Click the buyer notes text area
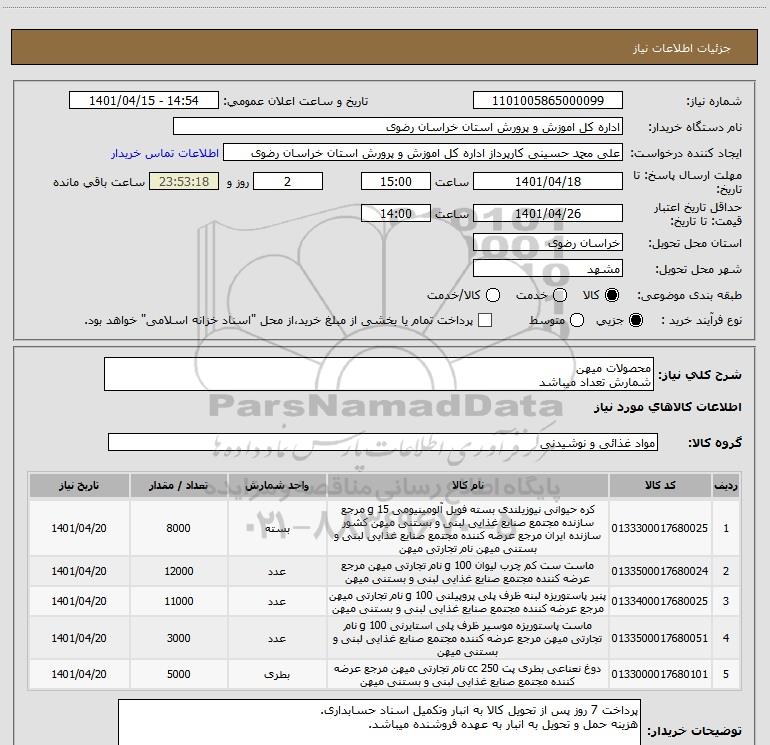770x745 pixels. (379, 722)
